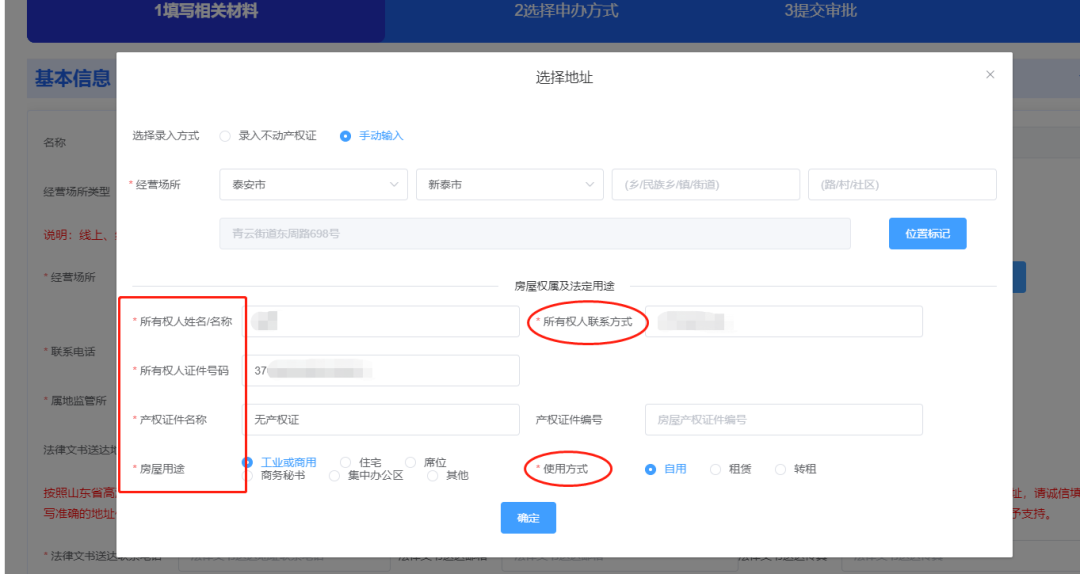The width and height of the screenshot is (1080, 574).
Task: Select 商务秘书 house usage radio
Action: tap(247, 475)
